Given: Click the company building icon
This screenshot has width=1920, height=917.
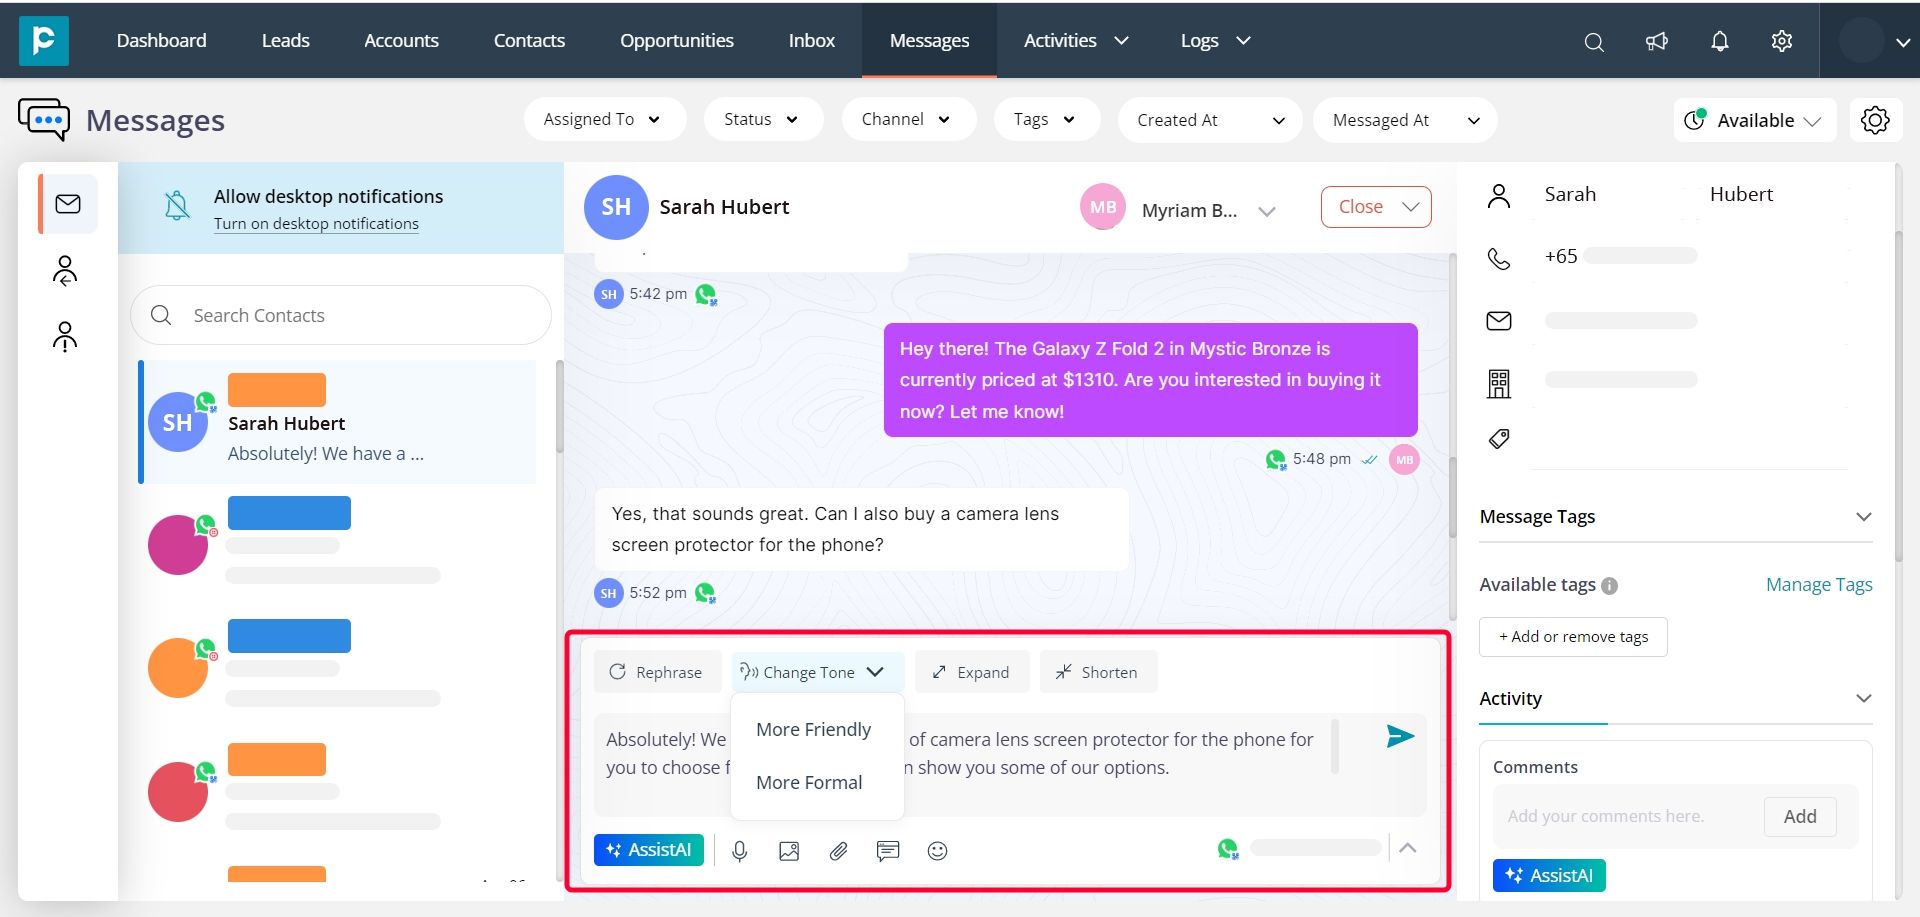Looking at the screenshot, I should coord(1499,383).
